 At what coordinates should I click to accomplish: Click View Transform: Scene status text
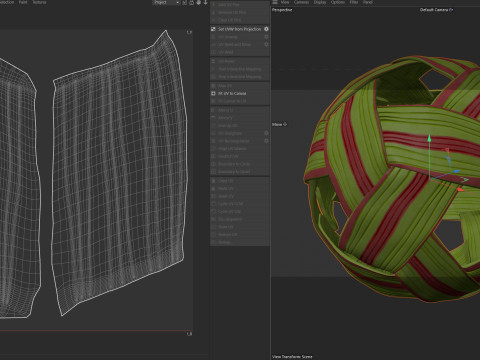(x=292, y=357)
